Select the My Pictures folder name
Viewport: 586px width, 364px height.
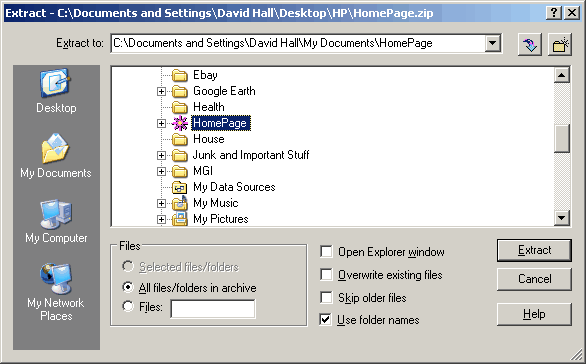(x=221, y=219)
